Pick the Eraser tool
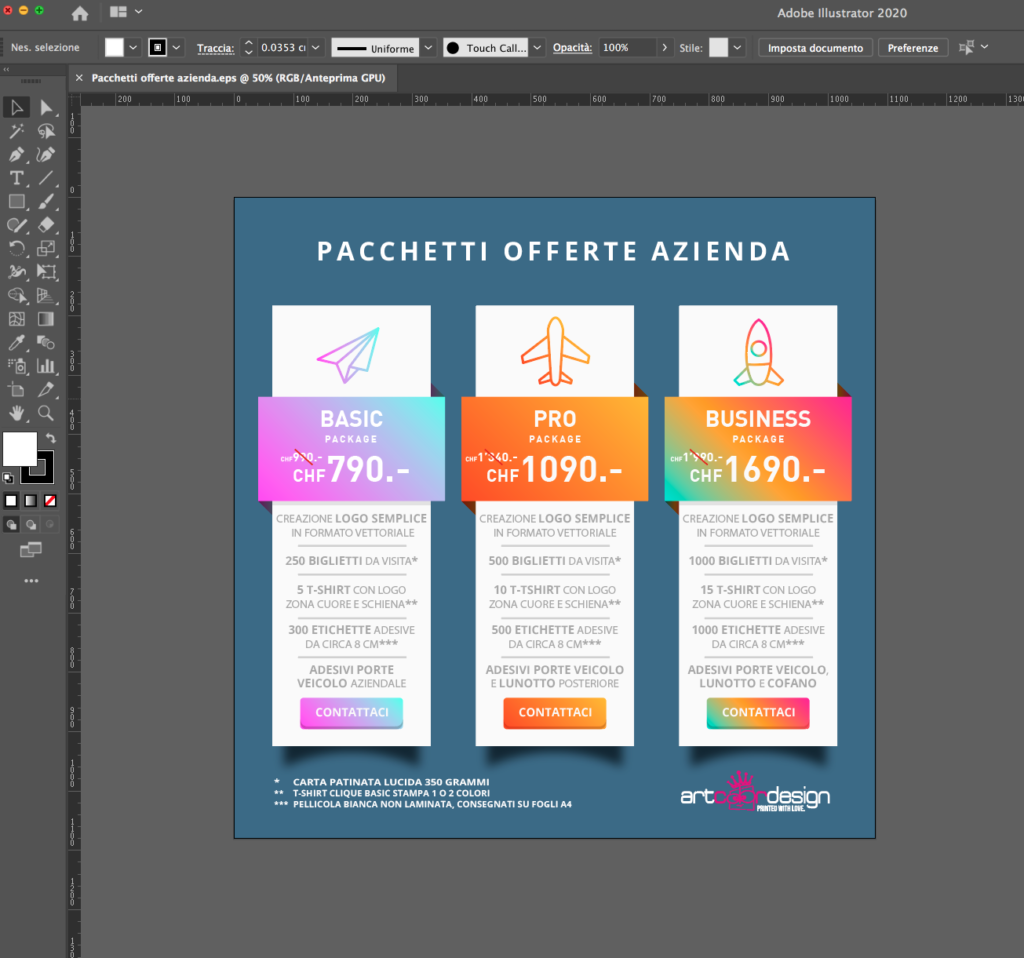 46,225
